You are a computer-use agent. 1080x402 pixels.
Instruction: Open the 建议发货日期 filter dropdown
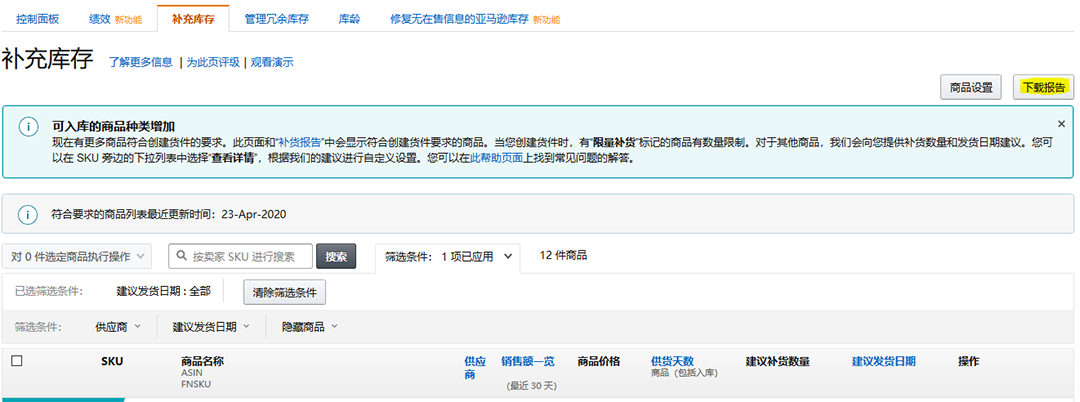pyautogui.click(x=211, y=327)
